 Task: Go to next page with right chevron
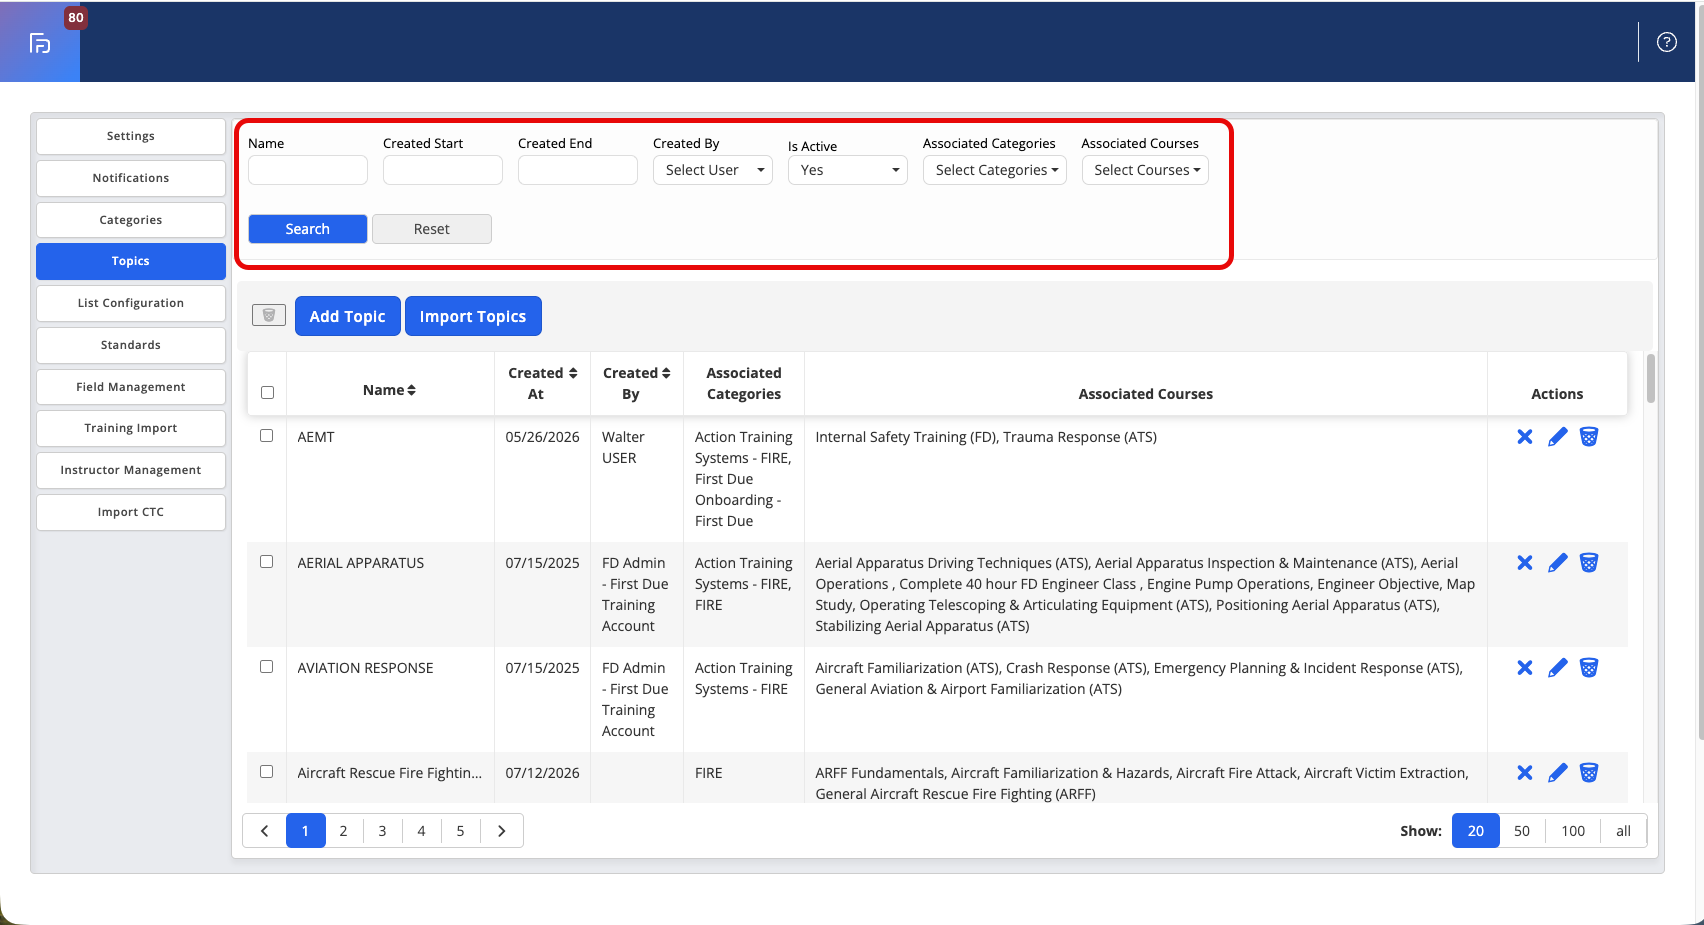pyautogui.click(x=502, y=831)
